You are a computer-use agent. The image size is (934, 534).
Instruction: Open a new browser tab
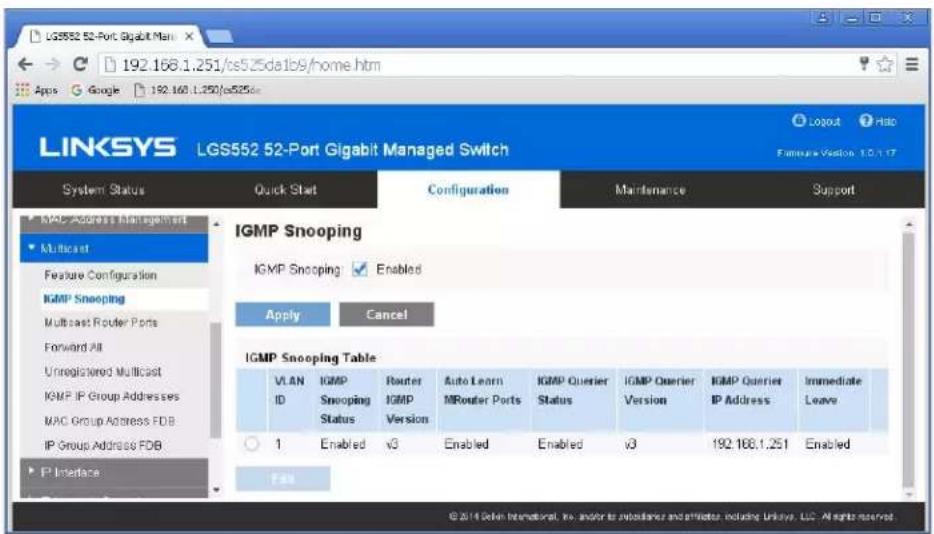219,37
